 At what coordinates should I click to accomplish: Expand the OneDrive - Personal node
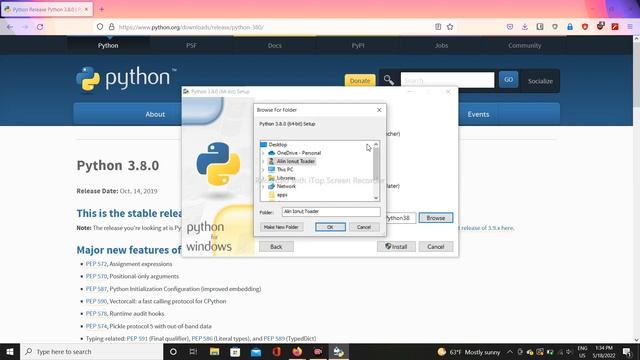click(263, 153)
